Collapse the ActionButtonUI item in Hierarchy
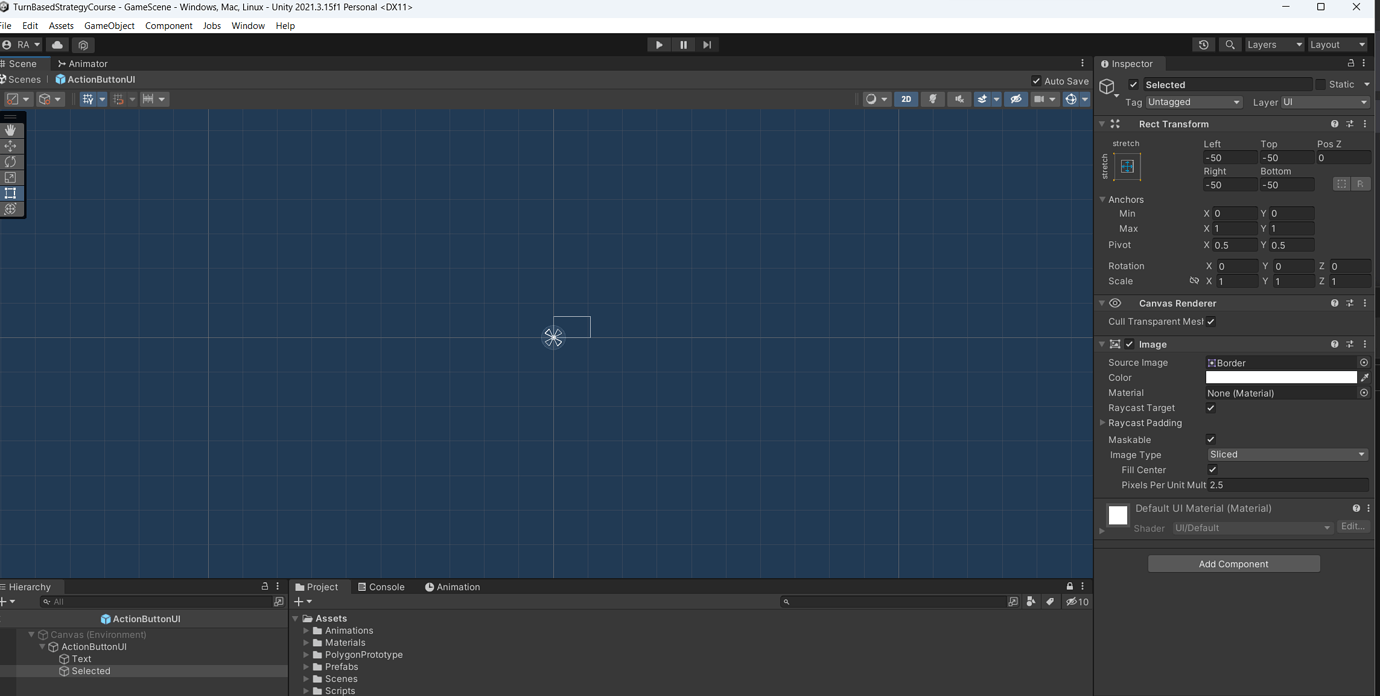The width and height of the screenshot is (1380, 696). point(41,646)
